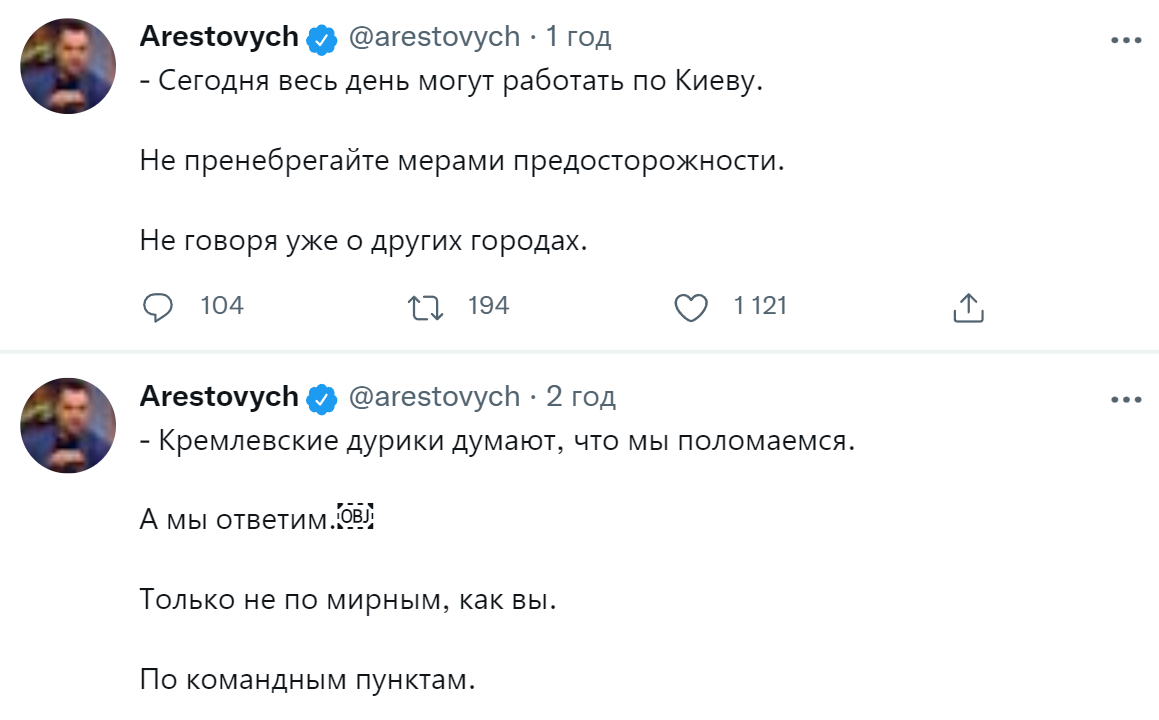Click the verified checkmark on the second tweet
This screenshot has height=720, width=1159.
[x=320, y=396]
